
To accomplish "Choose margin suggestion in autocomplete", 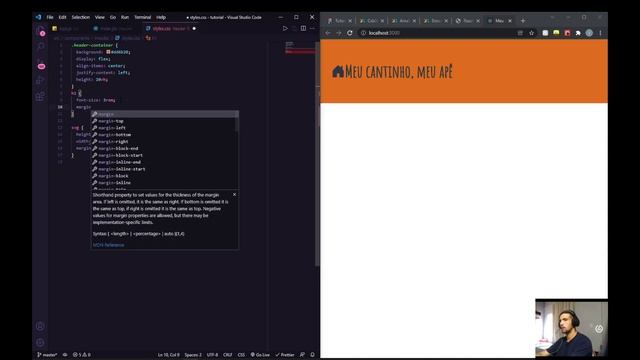I will [164, 114].
